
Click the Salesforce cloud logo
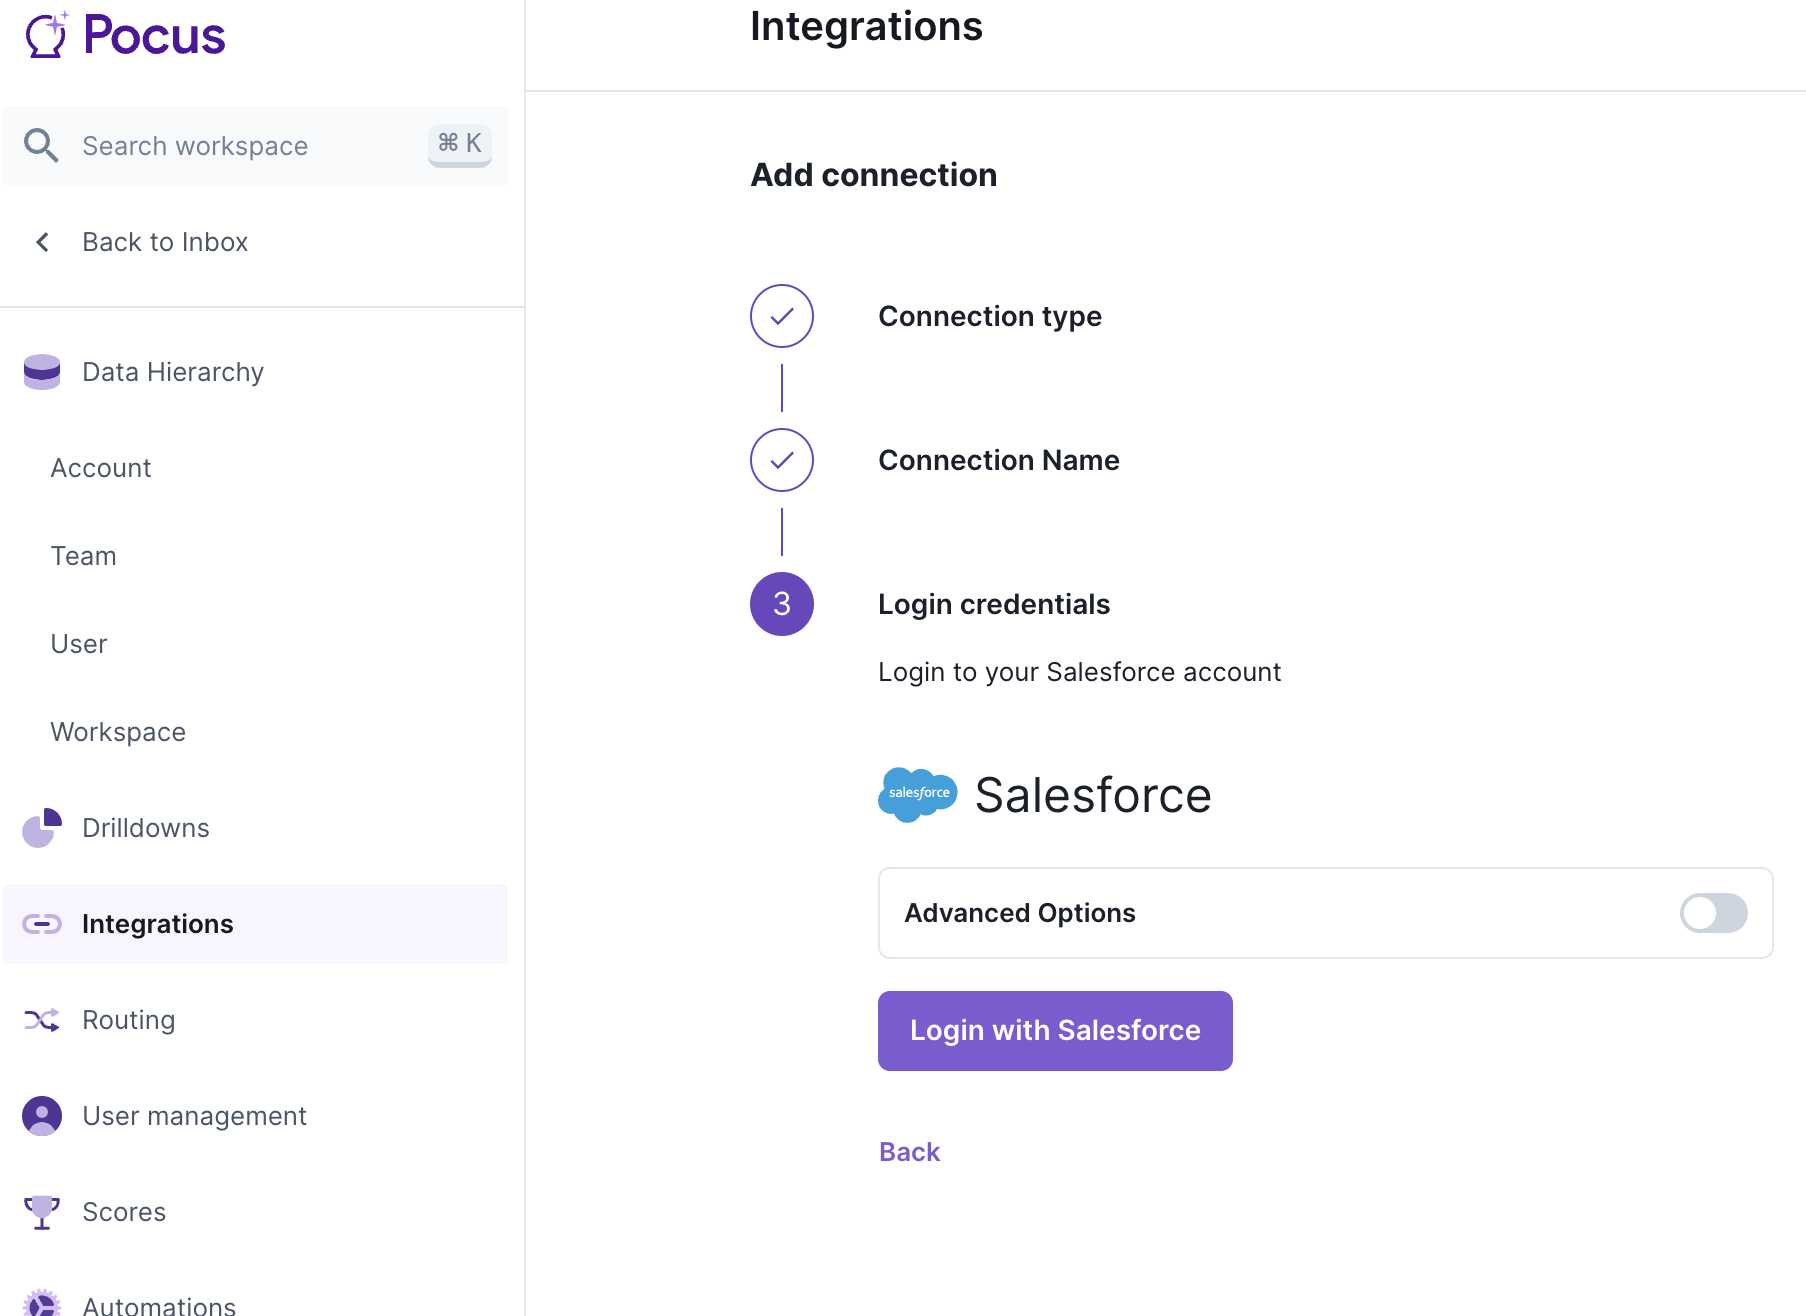click(x=918, y=795)
